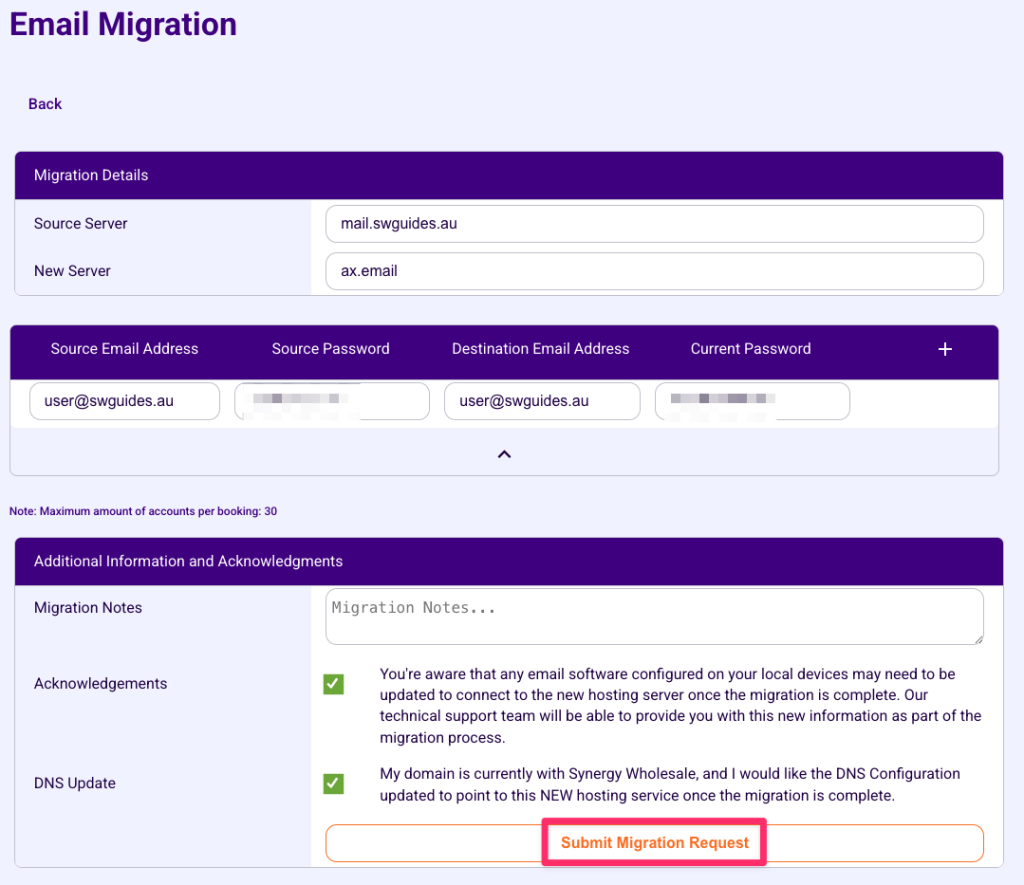Click the New Server field containing ax.email

coord(653,271)
